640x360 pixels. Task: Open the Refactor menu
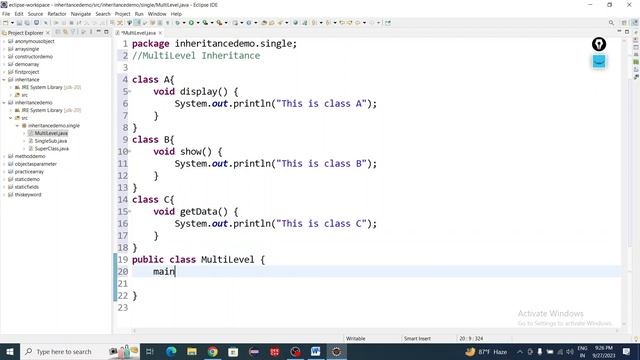57,14
